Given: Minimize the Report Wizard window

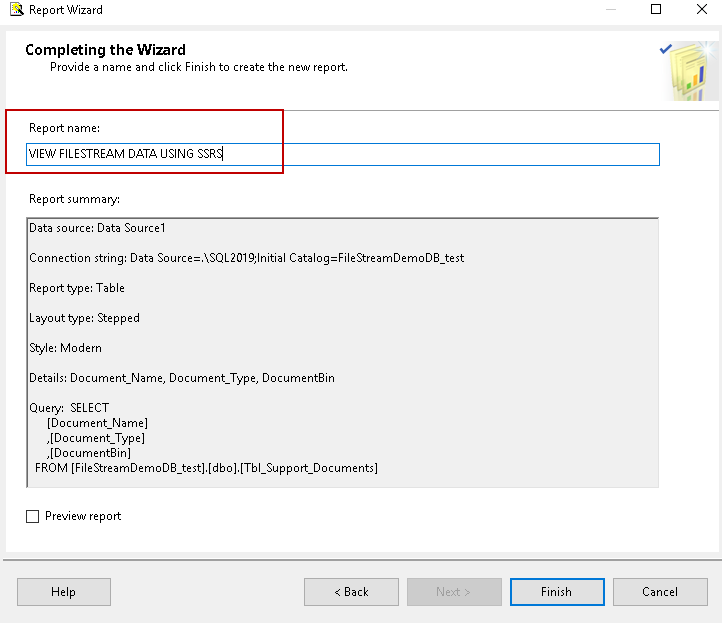Looking at the screenshot, I should point(609,10).
